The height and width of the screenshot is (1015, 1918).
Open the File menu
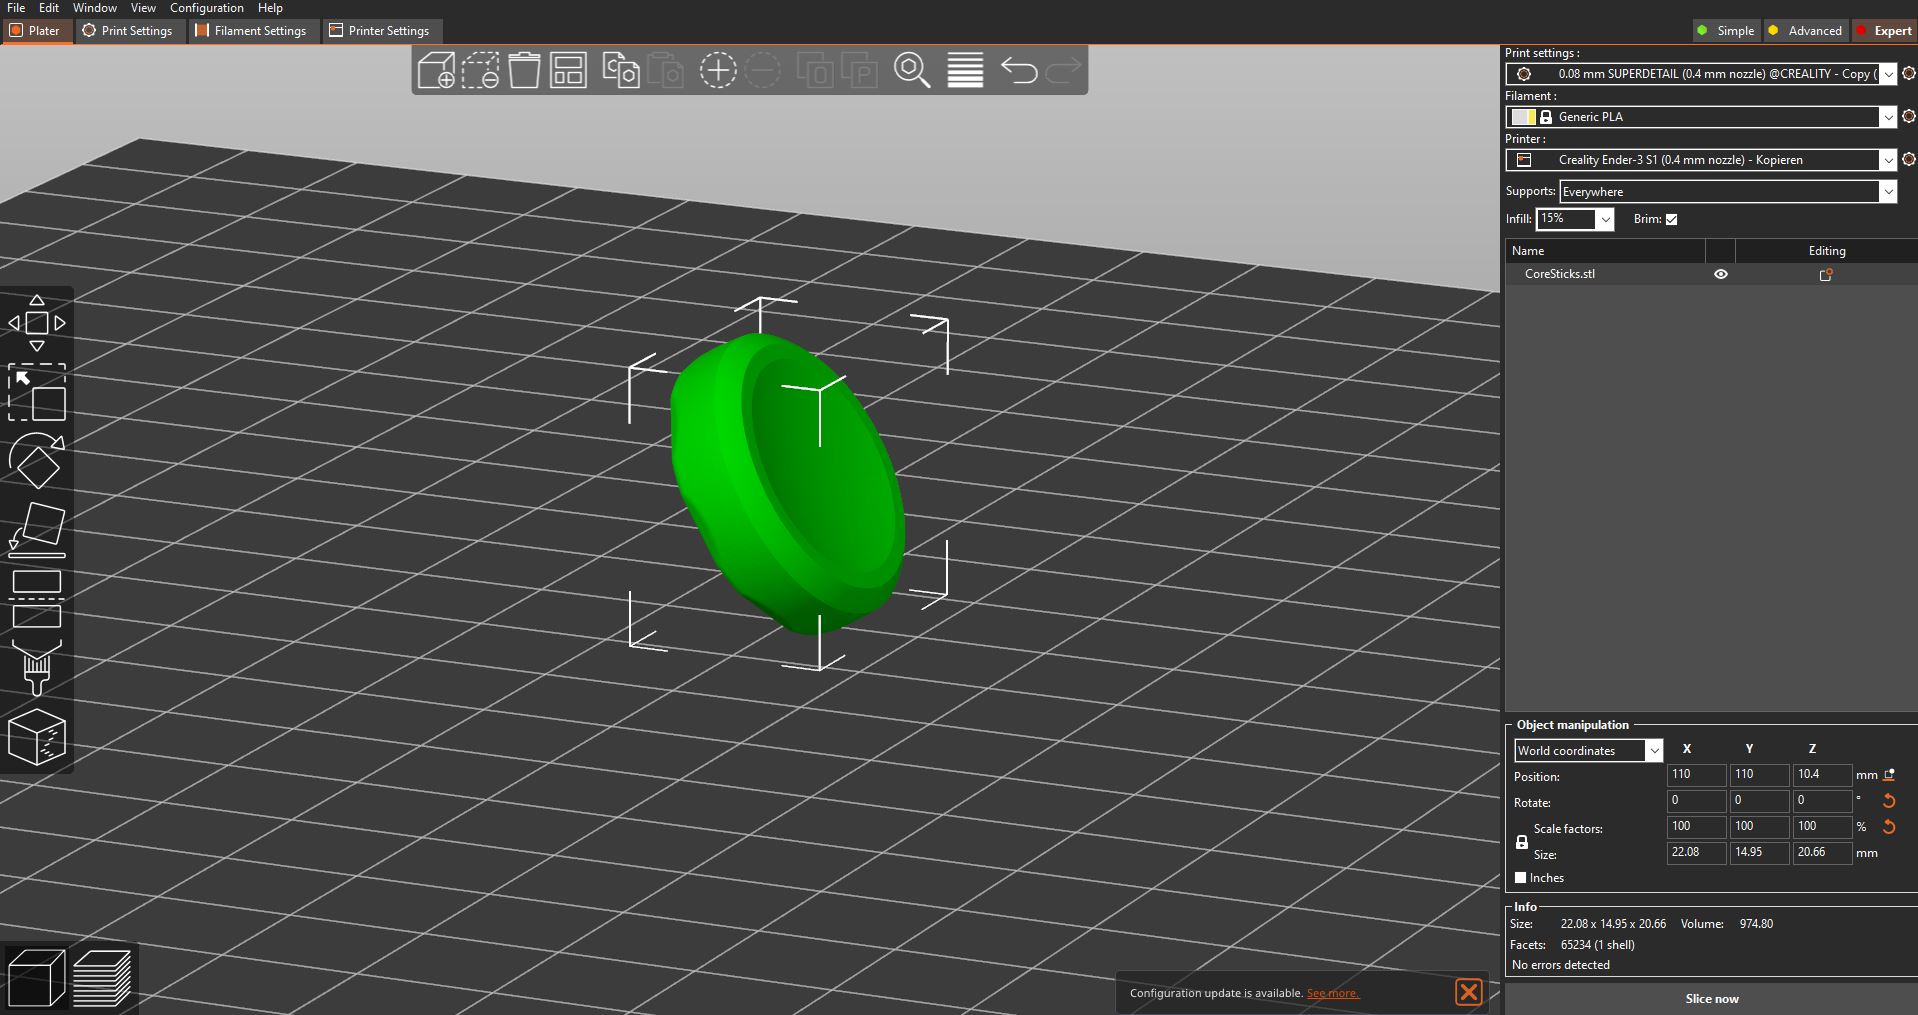coord(16,8)
